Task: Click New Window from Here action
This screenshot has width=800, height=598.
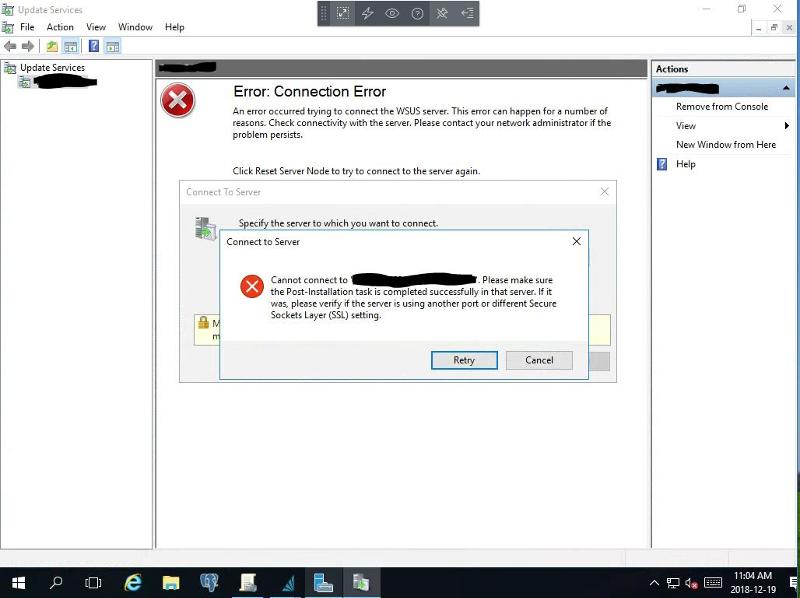Action: tap(726, 145)
